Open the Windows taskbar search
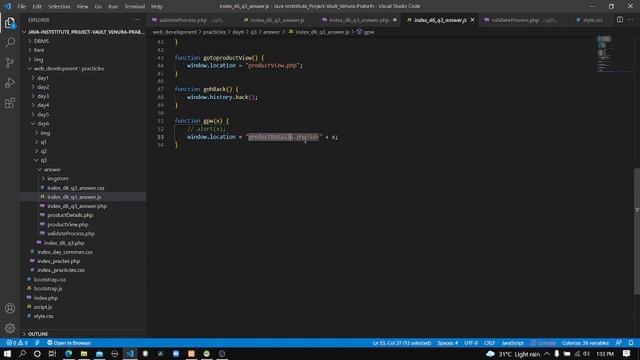Image resolution: width=640 pixels, height=360 pixels. 22,353
